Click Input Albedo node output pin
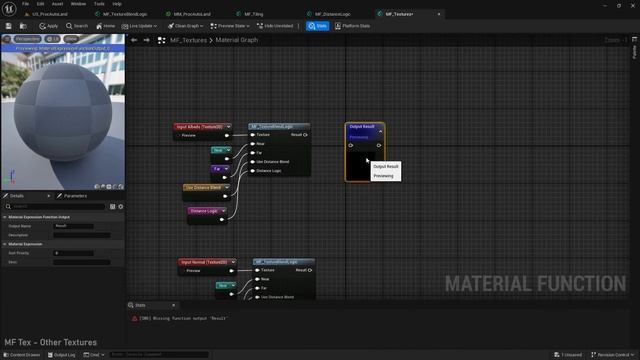Viewport: 640px width, 360px height. tap(227, 136)
